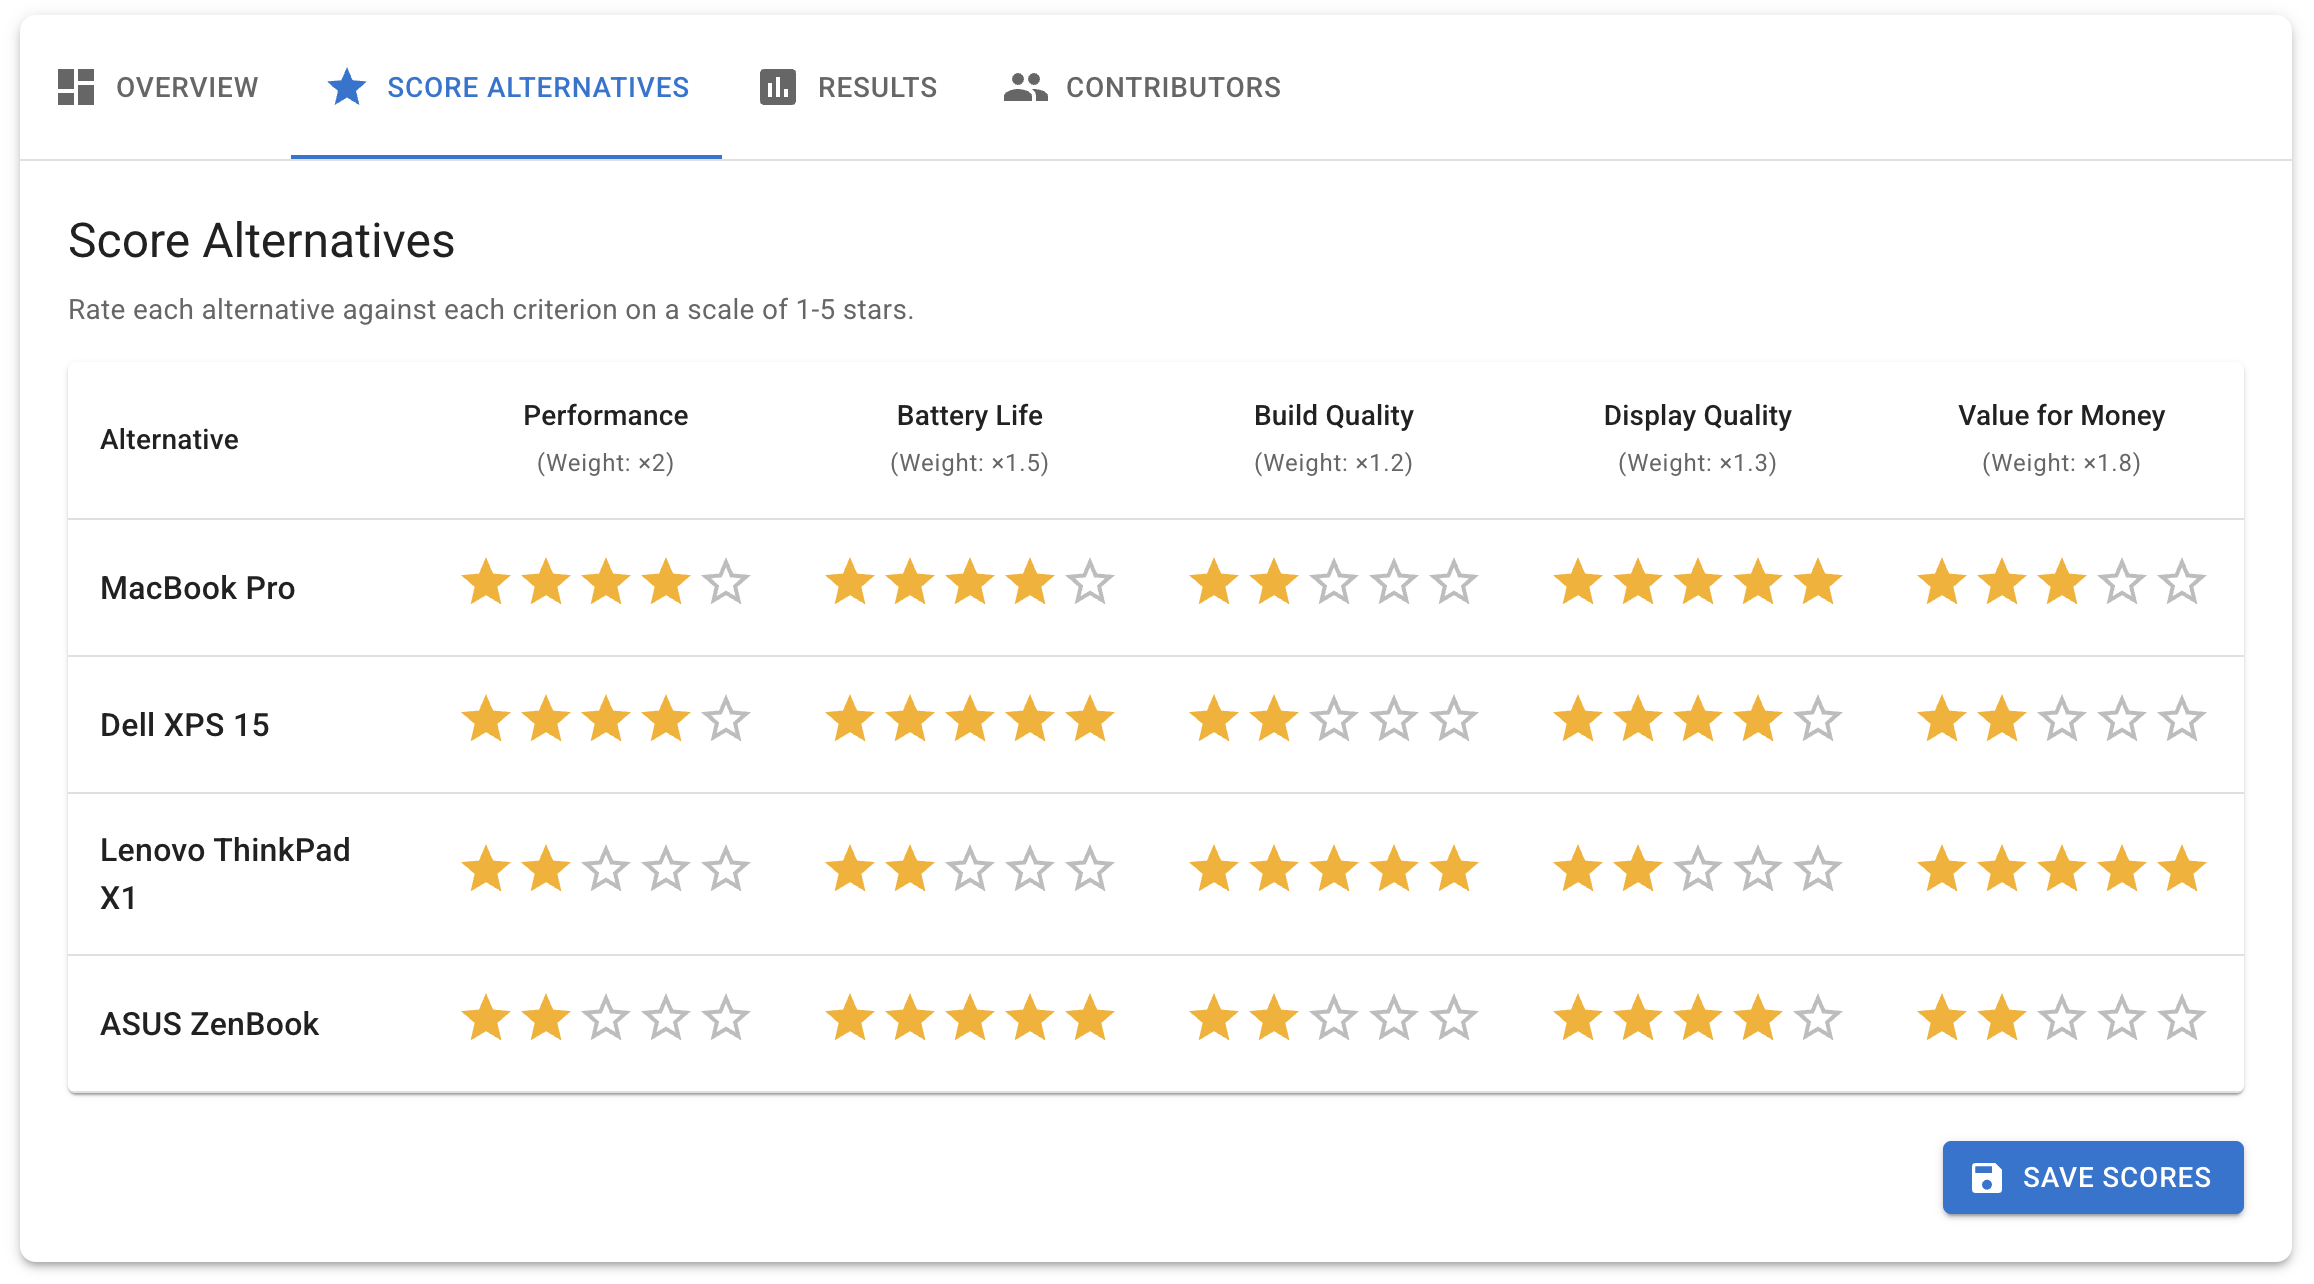Click the bar chart icon on the Results tab
This screenshot has width=2314, height=1284.
click(778, 87)
